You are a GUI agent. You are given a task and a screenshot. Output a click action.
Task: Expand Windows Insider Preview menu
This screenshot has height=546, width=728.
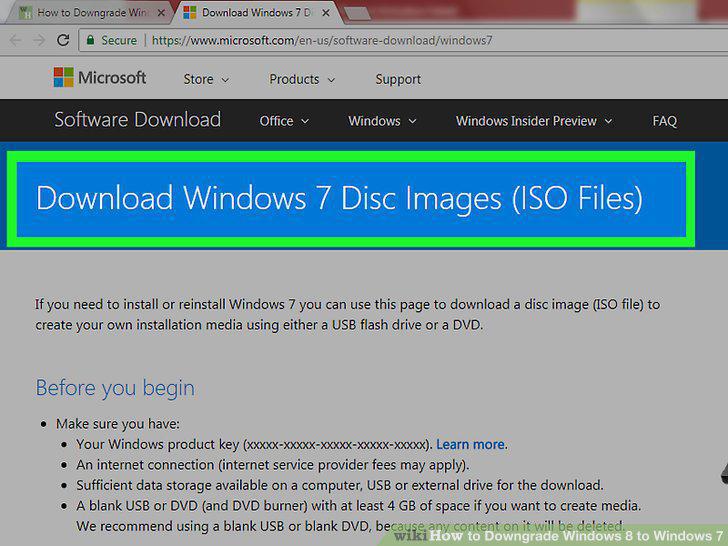click(534, 121)
